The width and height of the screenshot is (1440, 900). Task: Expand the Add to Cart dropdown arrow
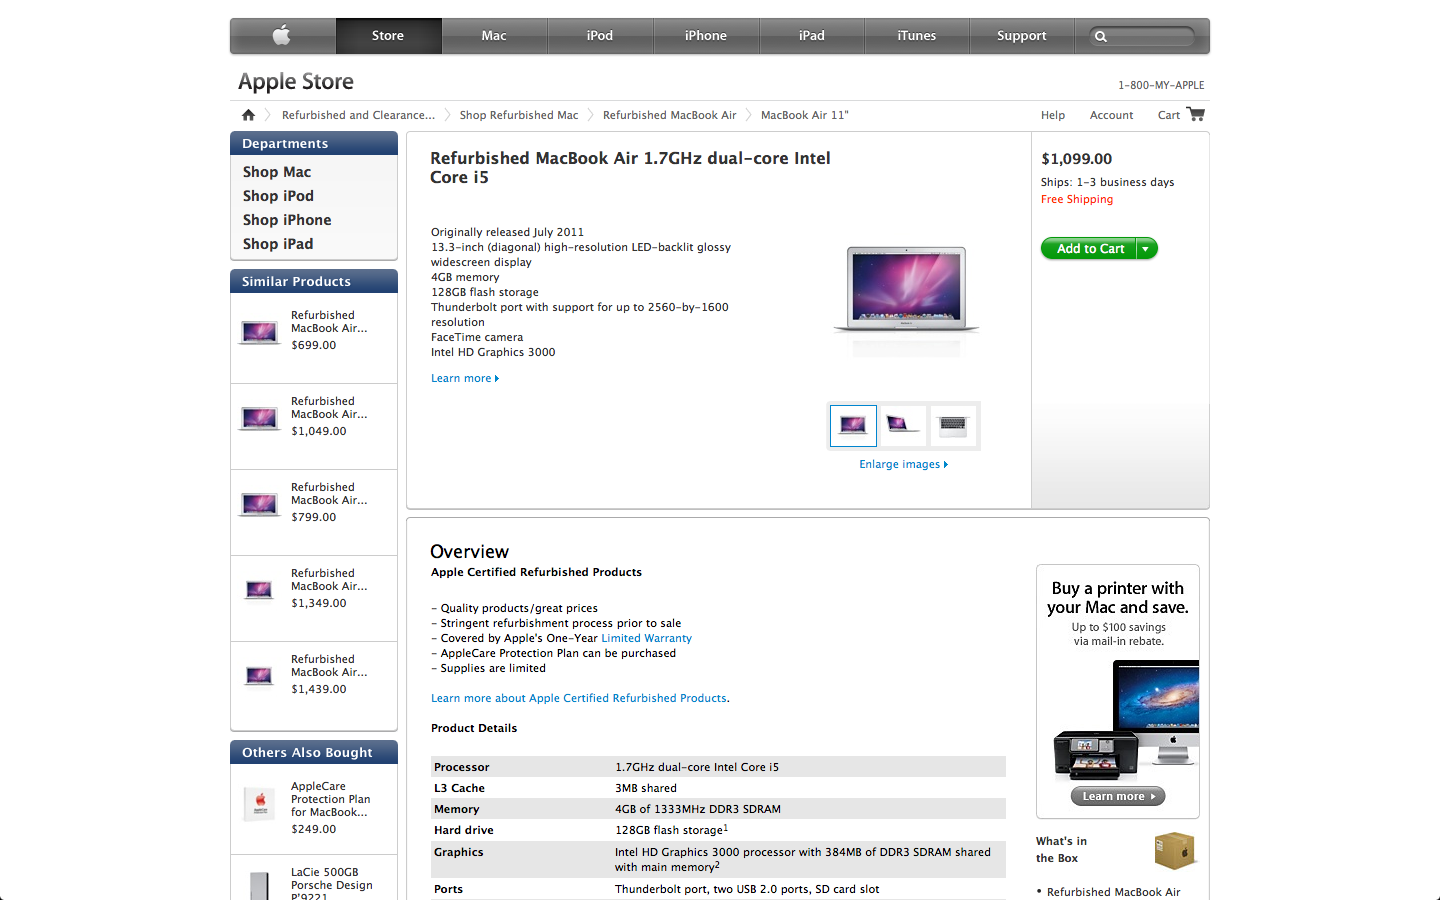1147,249
